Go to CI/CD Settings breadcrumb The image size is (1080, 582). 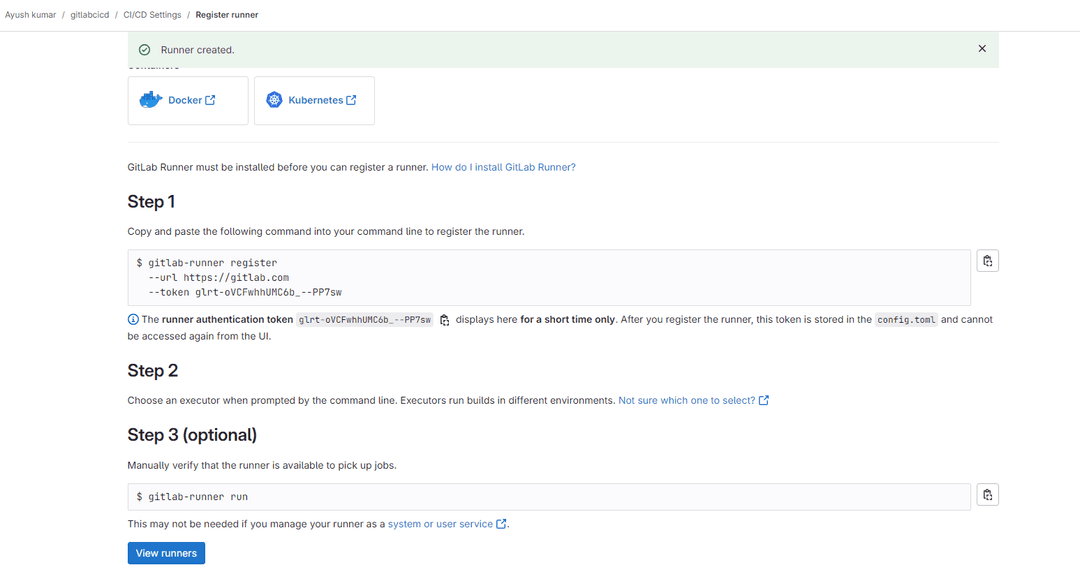pos(152,14)
